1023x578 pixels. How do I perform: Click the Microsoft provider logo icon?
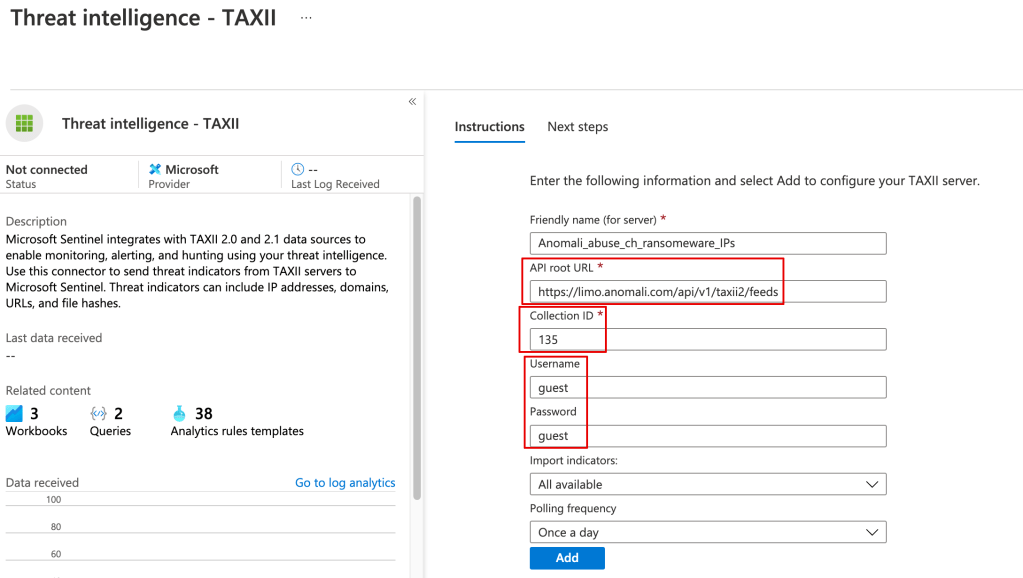click(155, 170)
